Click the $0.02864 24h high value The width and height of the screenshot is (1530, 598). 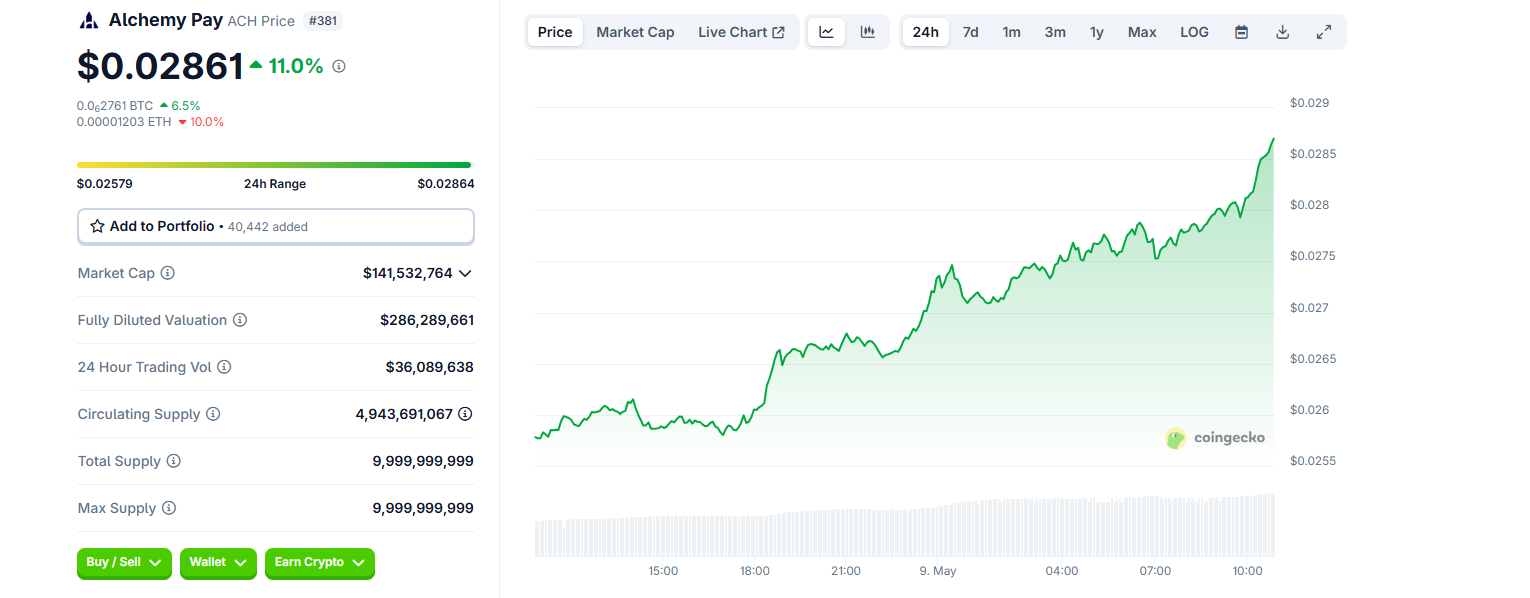click(446, 184)
